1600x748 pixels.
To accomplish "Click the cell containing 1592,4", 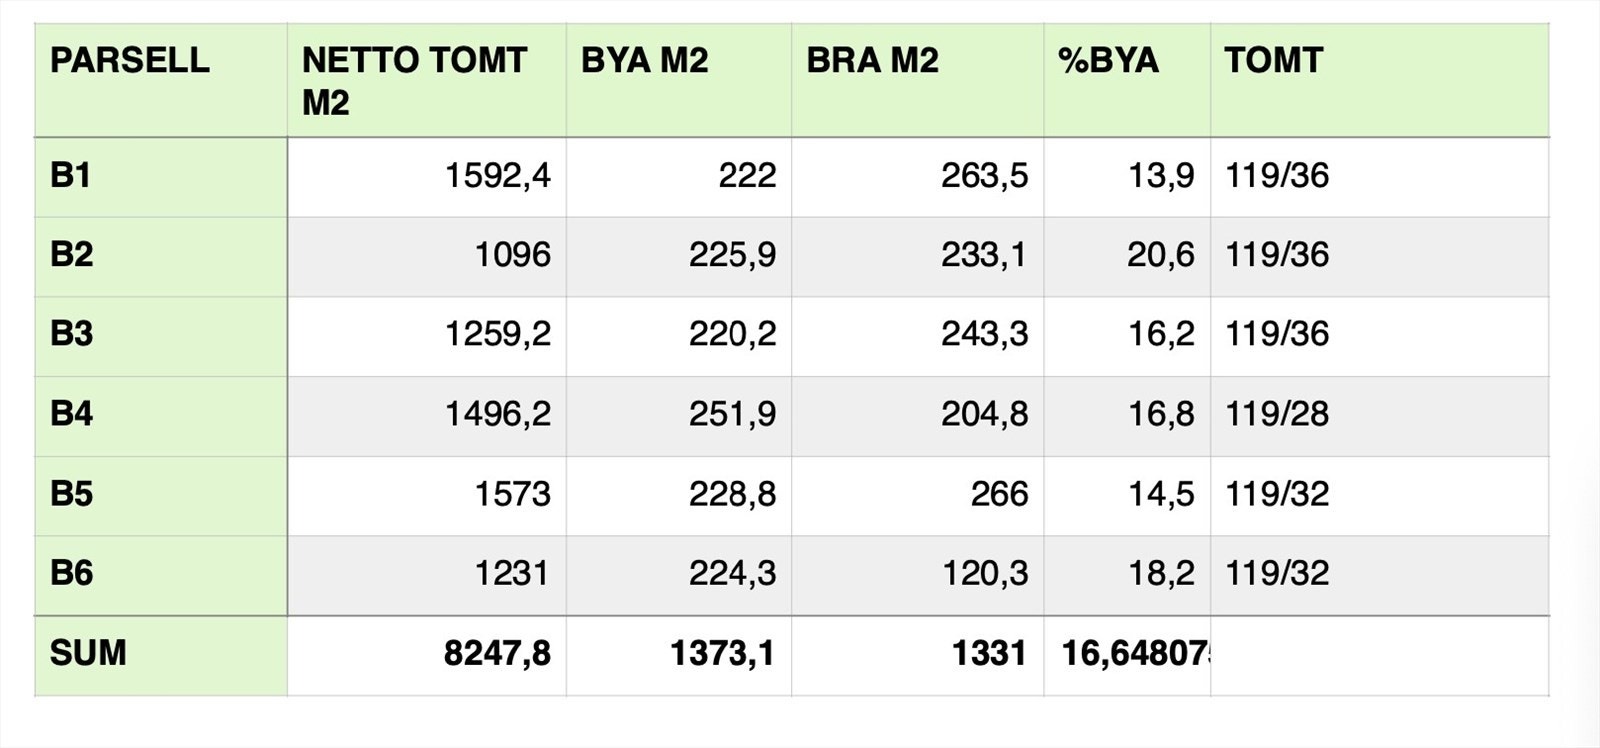I will coord(497,176).
